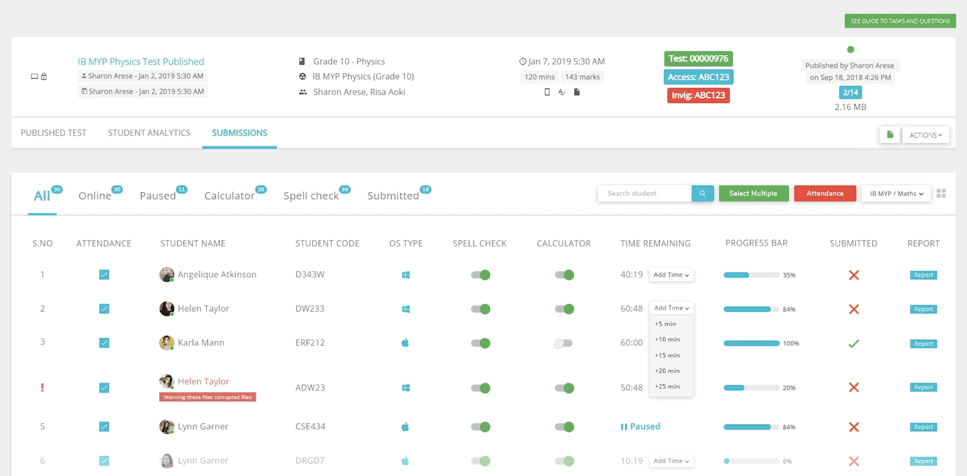Click the red exclamation warning icon

click(x=42, y=387)
